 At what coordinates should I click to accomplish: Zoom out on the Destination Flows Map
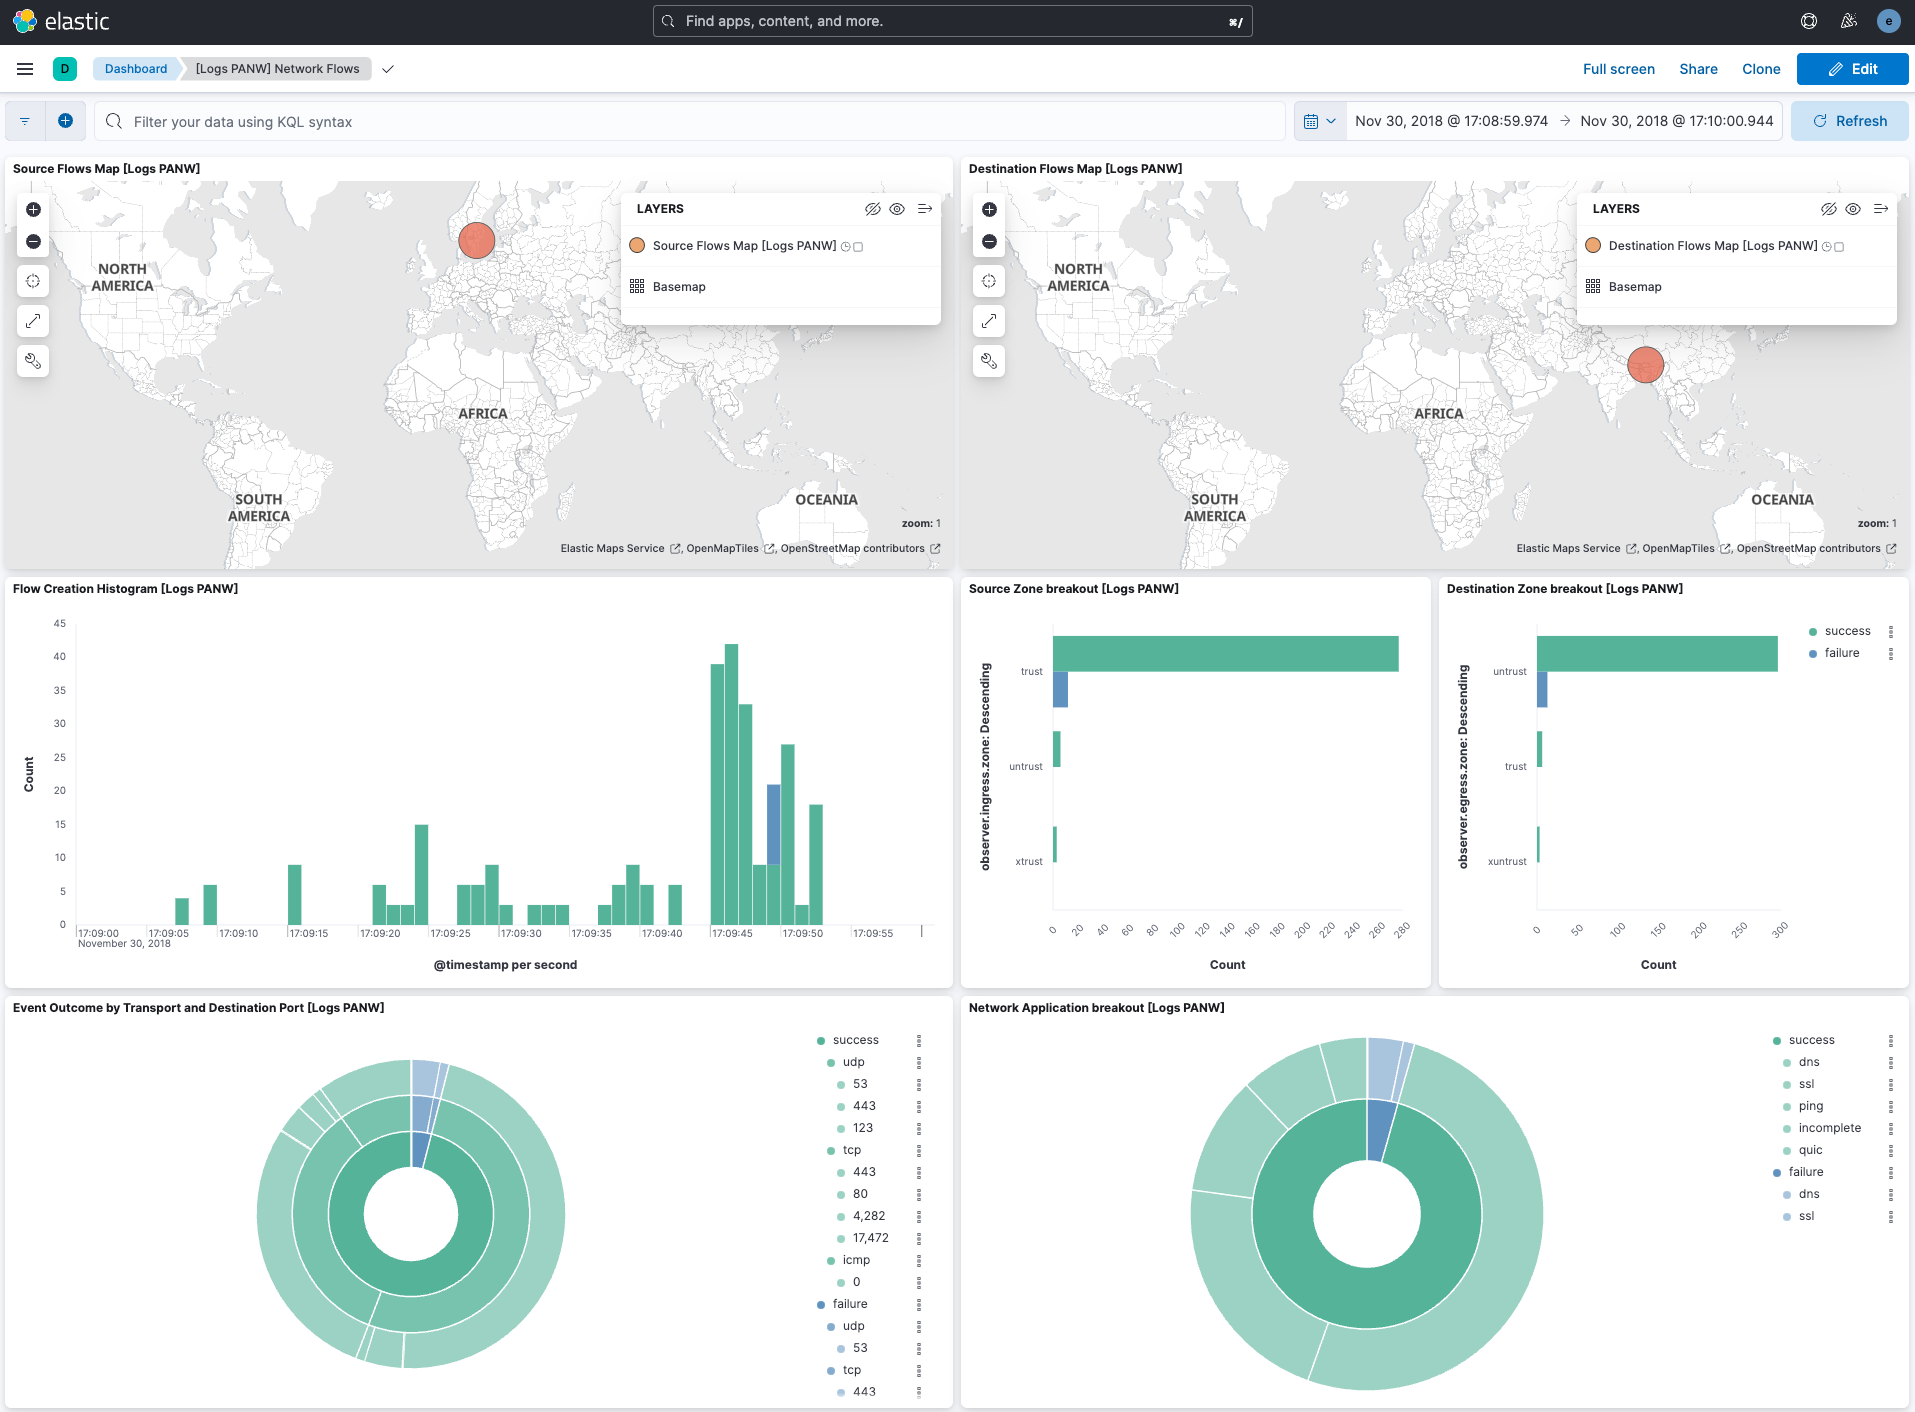[989, 241]
